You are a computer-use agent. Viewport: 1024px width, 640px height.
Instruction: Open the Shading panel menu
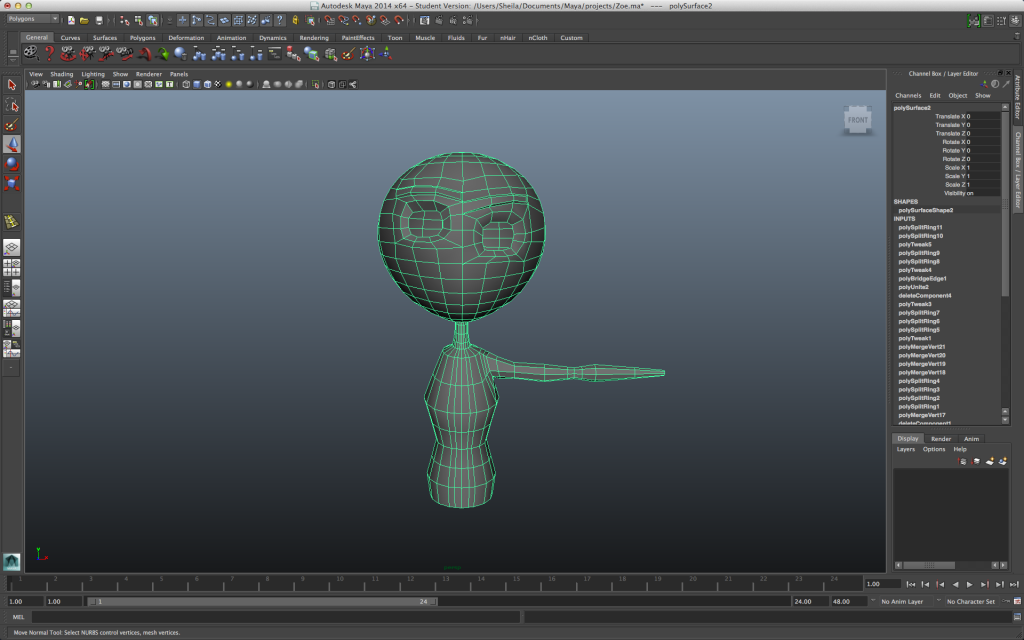[61, 74]
